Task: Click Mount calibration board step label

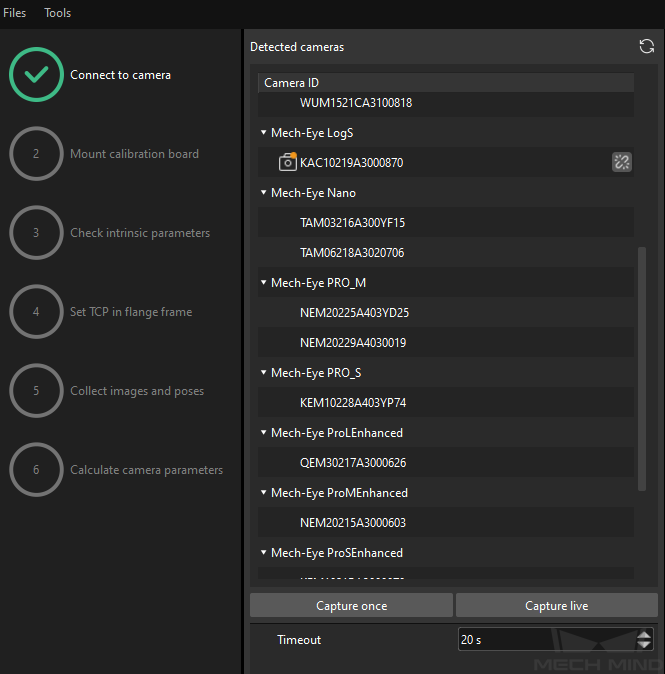Action: [134, 154]
